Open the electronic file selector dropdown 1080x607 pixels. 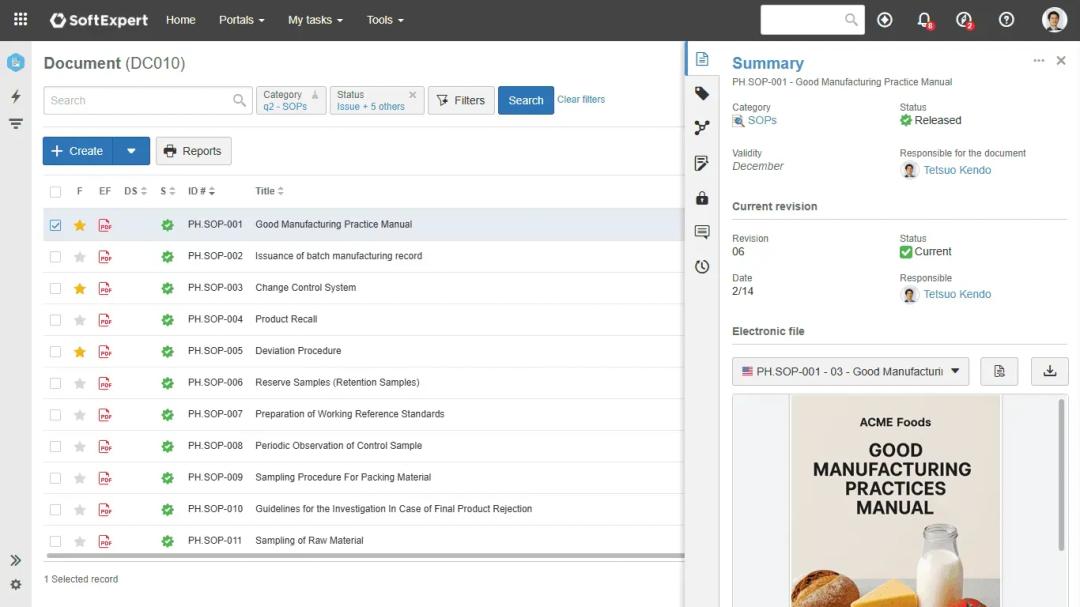(850, 371)
